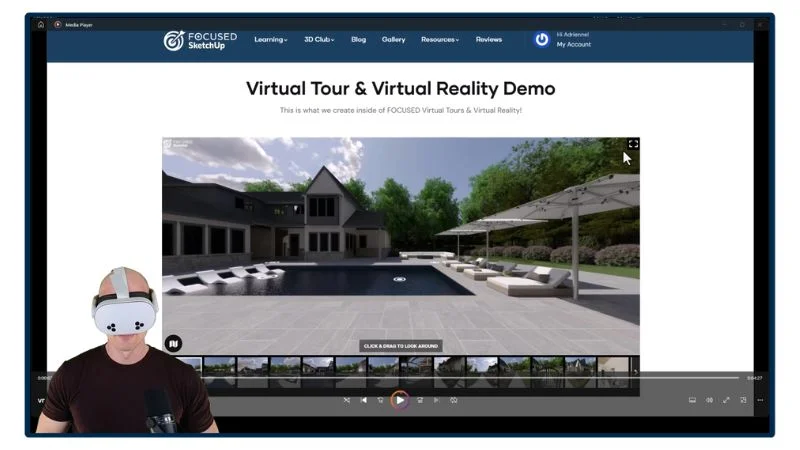Switch Media Player to fullscreen
The height and width of the screenshot is (450, 800).
point(726,401)
